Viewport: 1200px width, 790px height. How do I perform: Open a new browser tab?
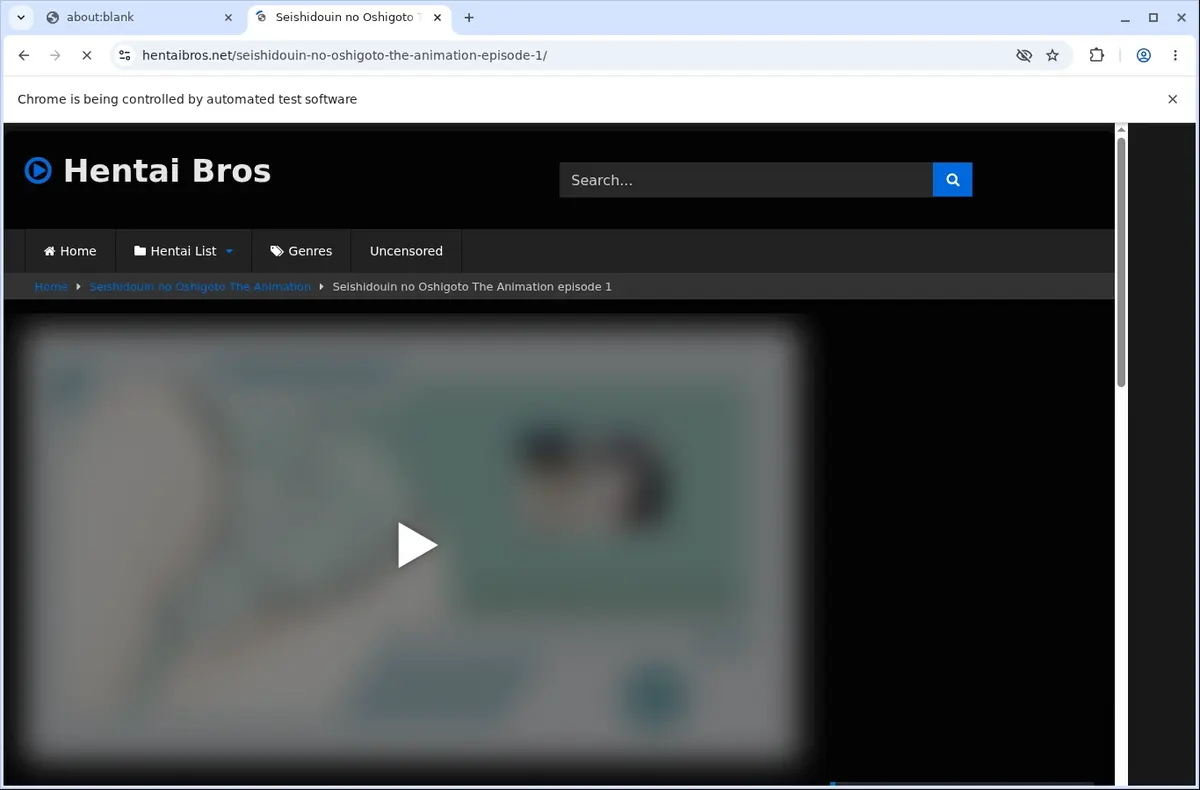(469, 17)
